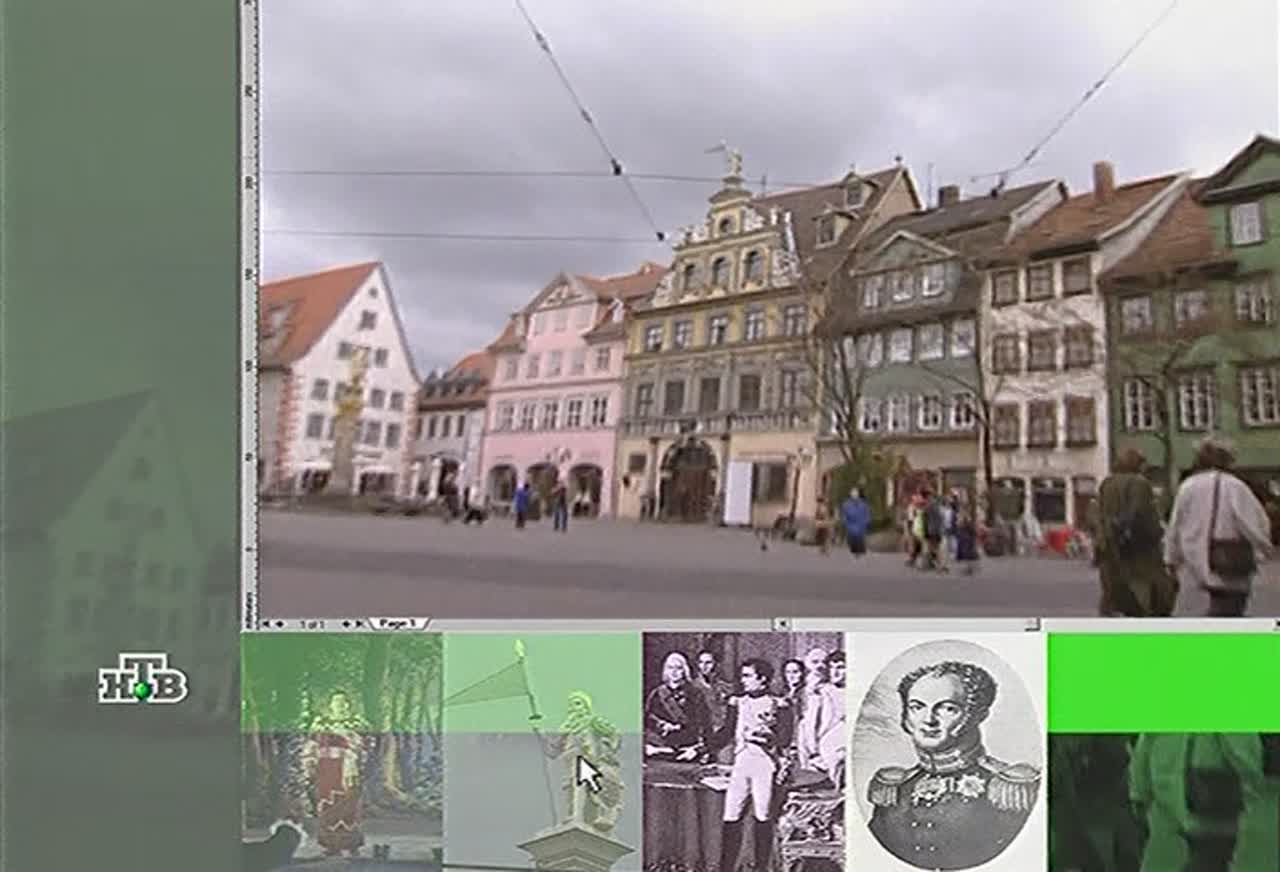Choose the oval officer portrait image
This screenshot has width=1280, height=872.
(x=946, y=750)
